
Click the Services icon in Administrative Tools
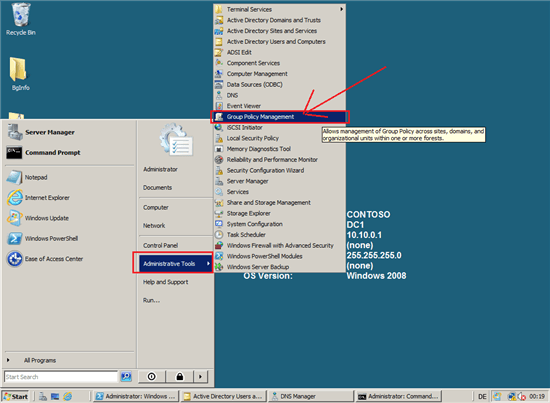[x=219, y=192]
